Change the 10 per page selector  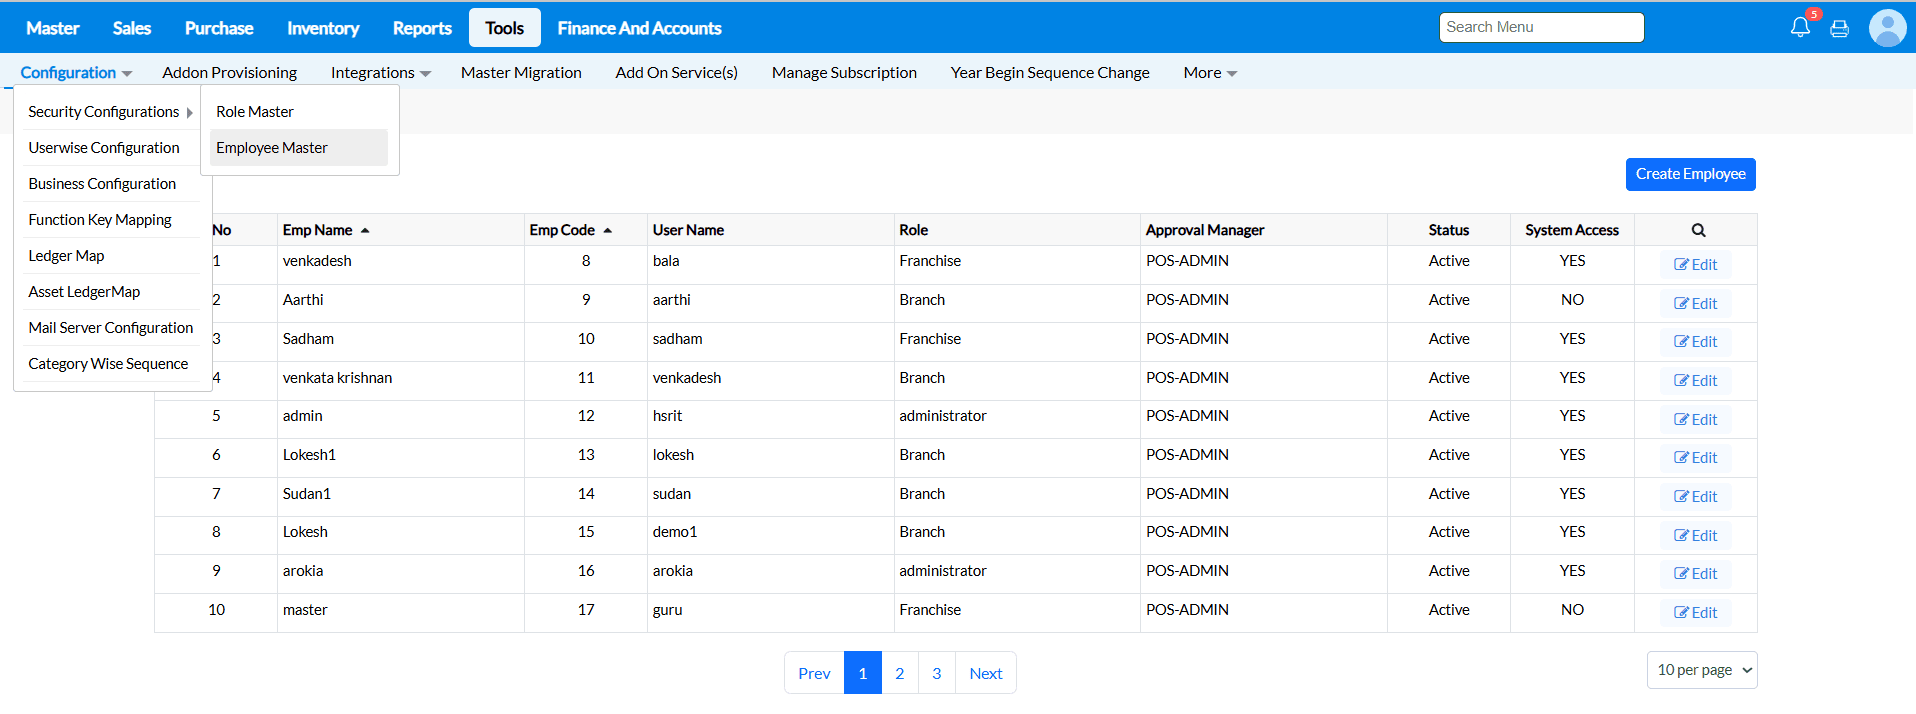1701,670
